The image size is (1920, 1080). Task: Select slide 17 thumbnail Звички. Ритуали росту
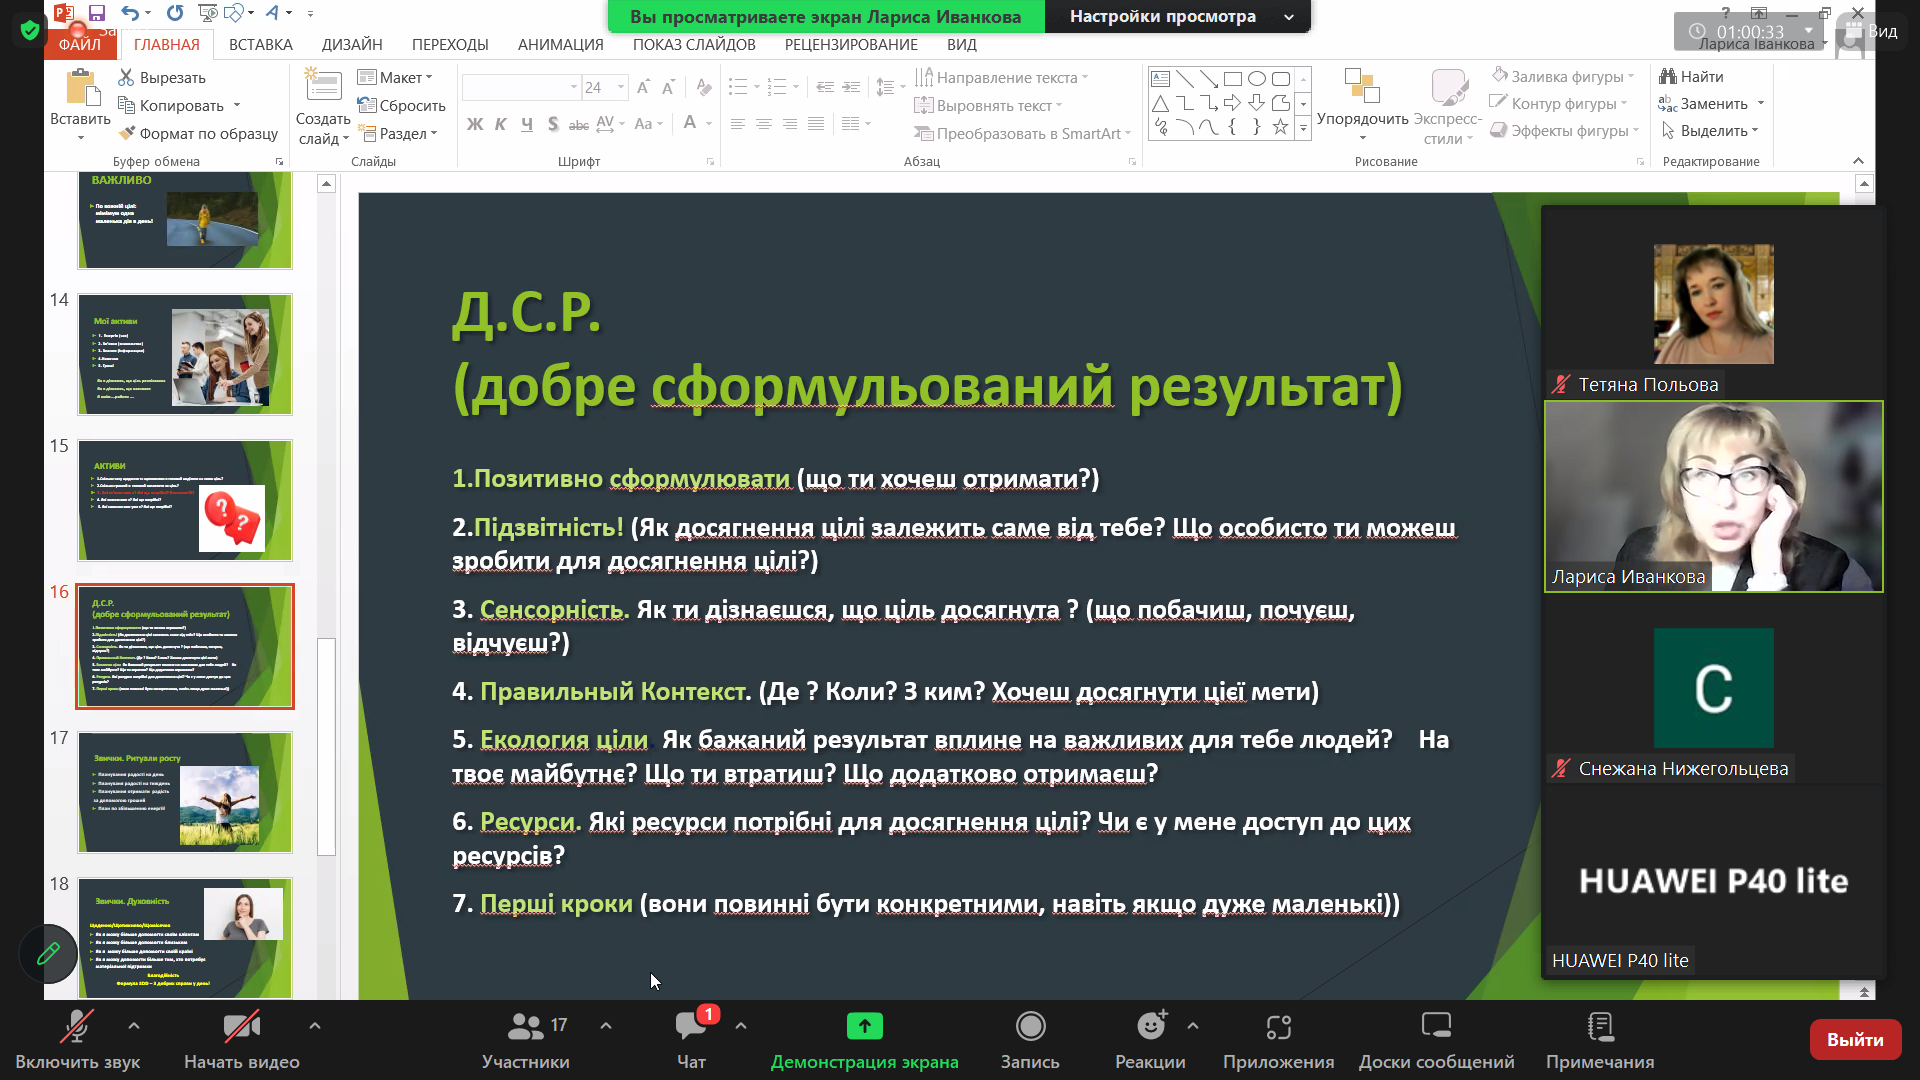pyautogui.click(x=185, y=792)
